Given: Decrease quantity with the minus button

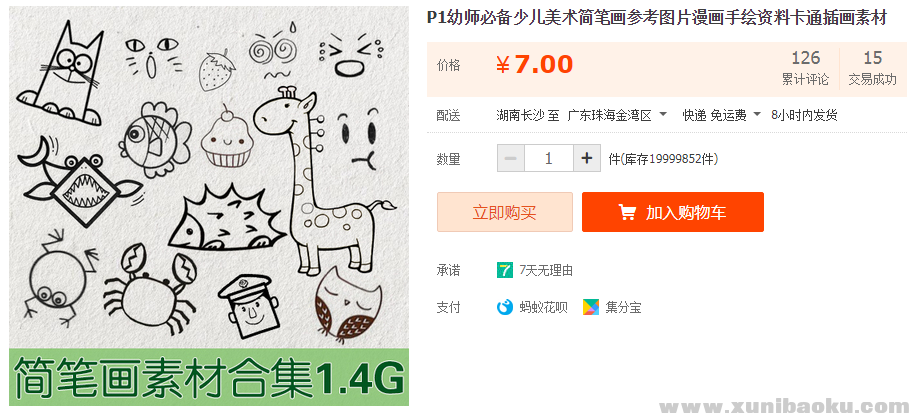Looking at the screenshot, I should pyautogui.click(x=511, y=158).
